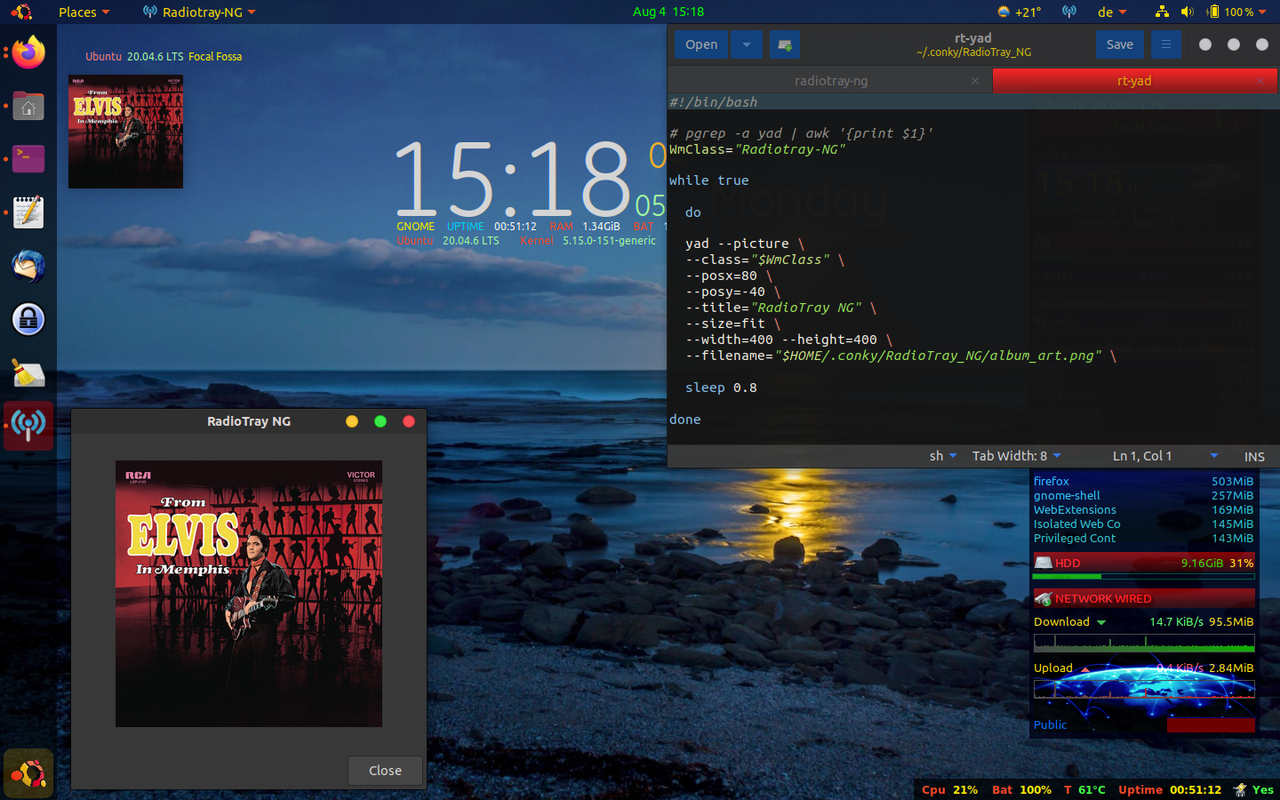Screen dimensions: 1280x800
Task: Click the red close dot of RadioTray NG
Action: click(x=408, y=422)
